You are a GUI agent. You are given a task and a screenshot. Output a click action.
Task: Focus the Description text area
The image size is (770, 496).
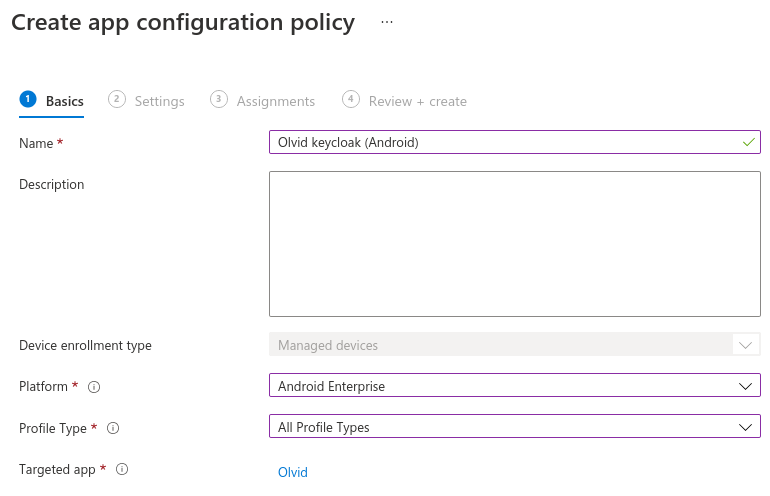514,244
